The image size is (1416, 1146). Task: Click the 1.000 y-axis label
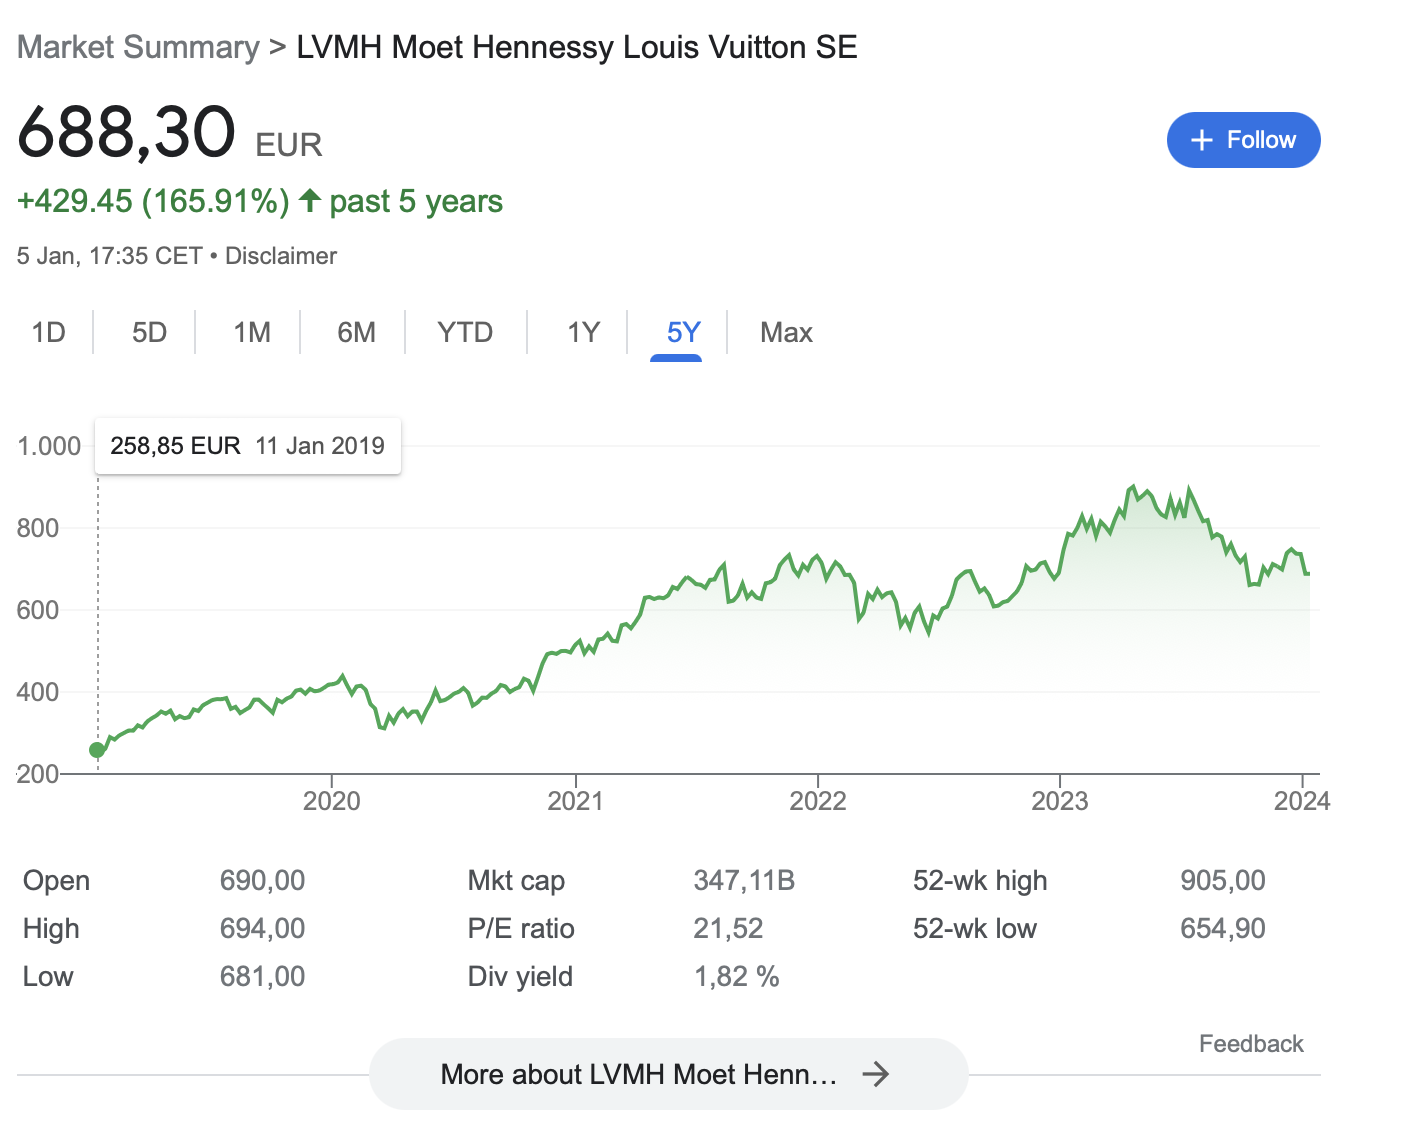[49, 446]
